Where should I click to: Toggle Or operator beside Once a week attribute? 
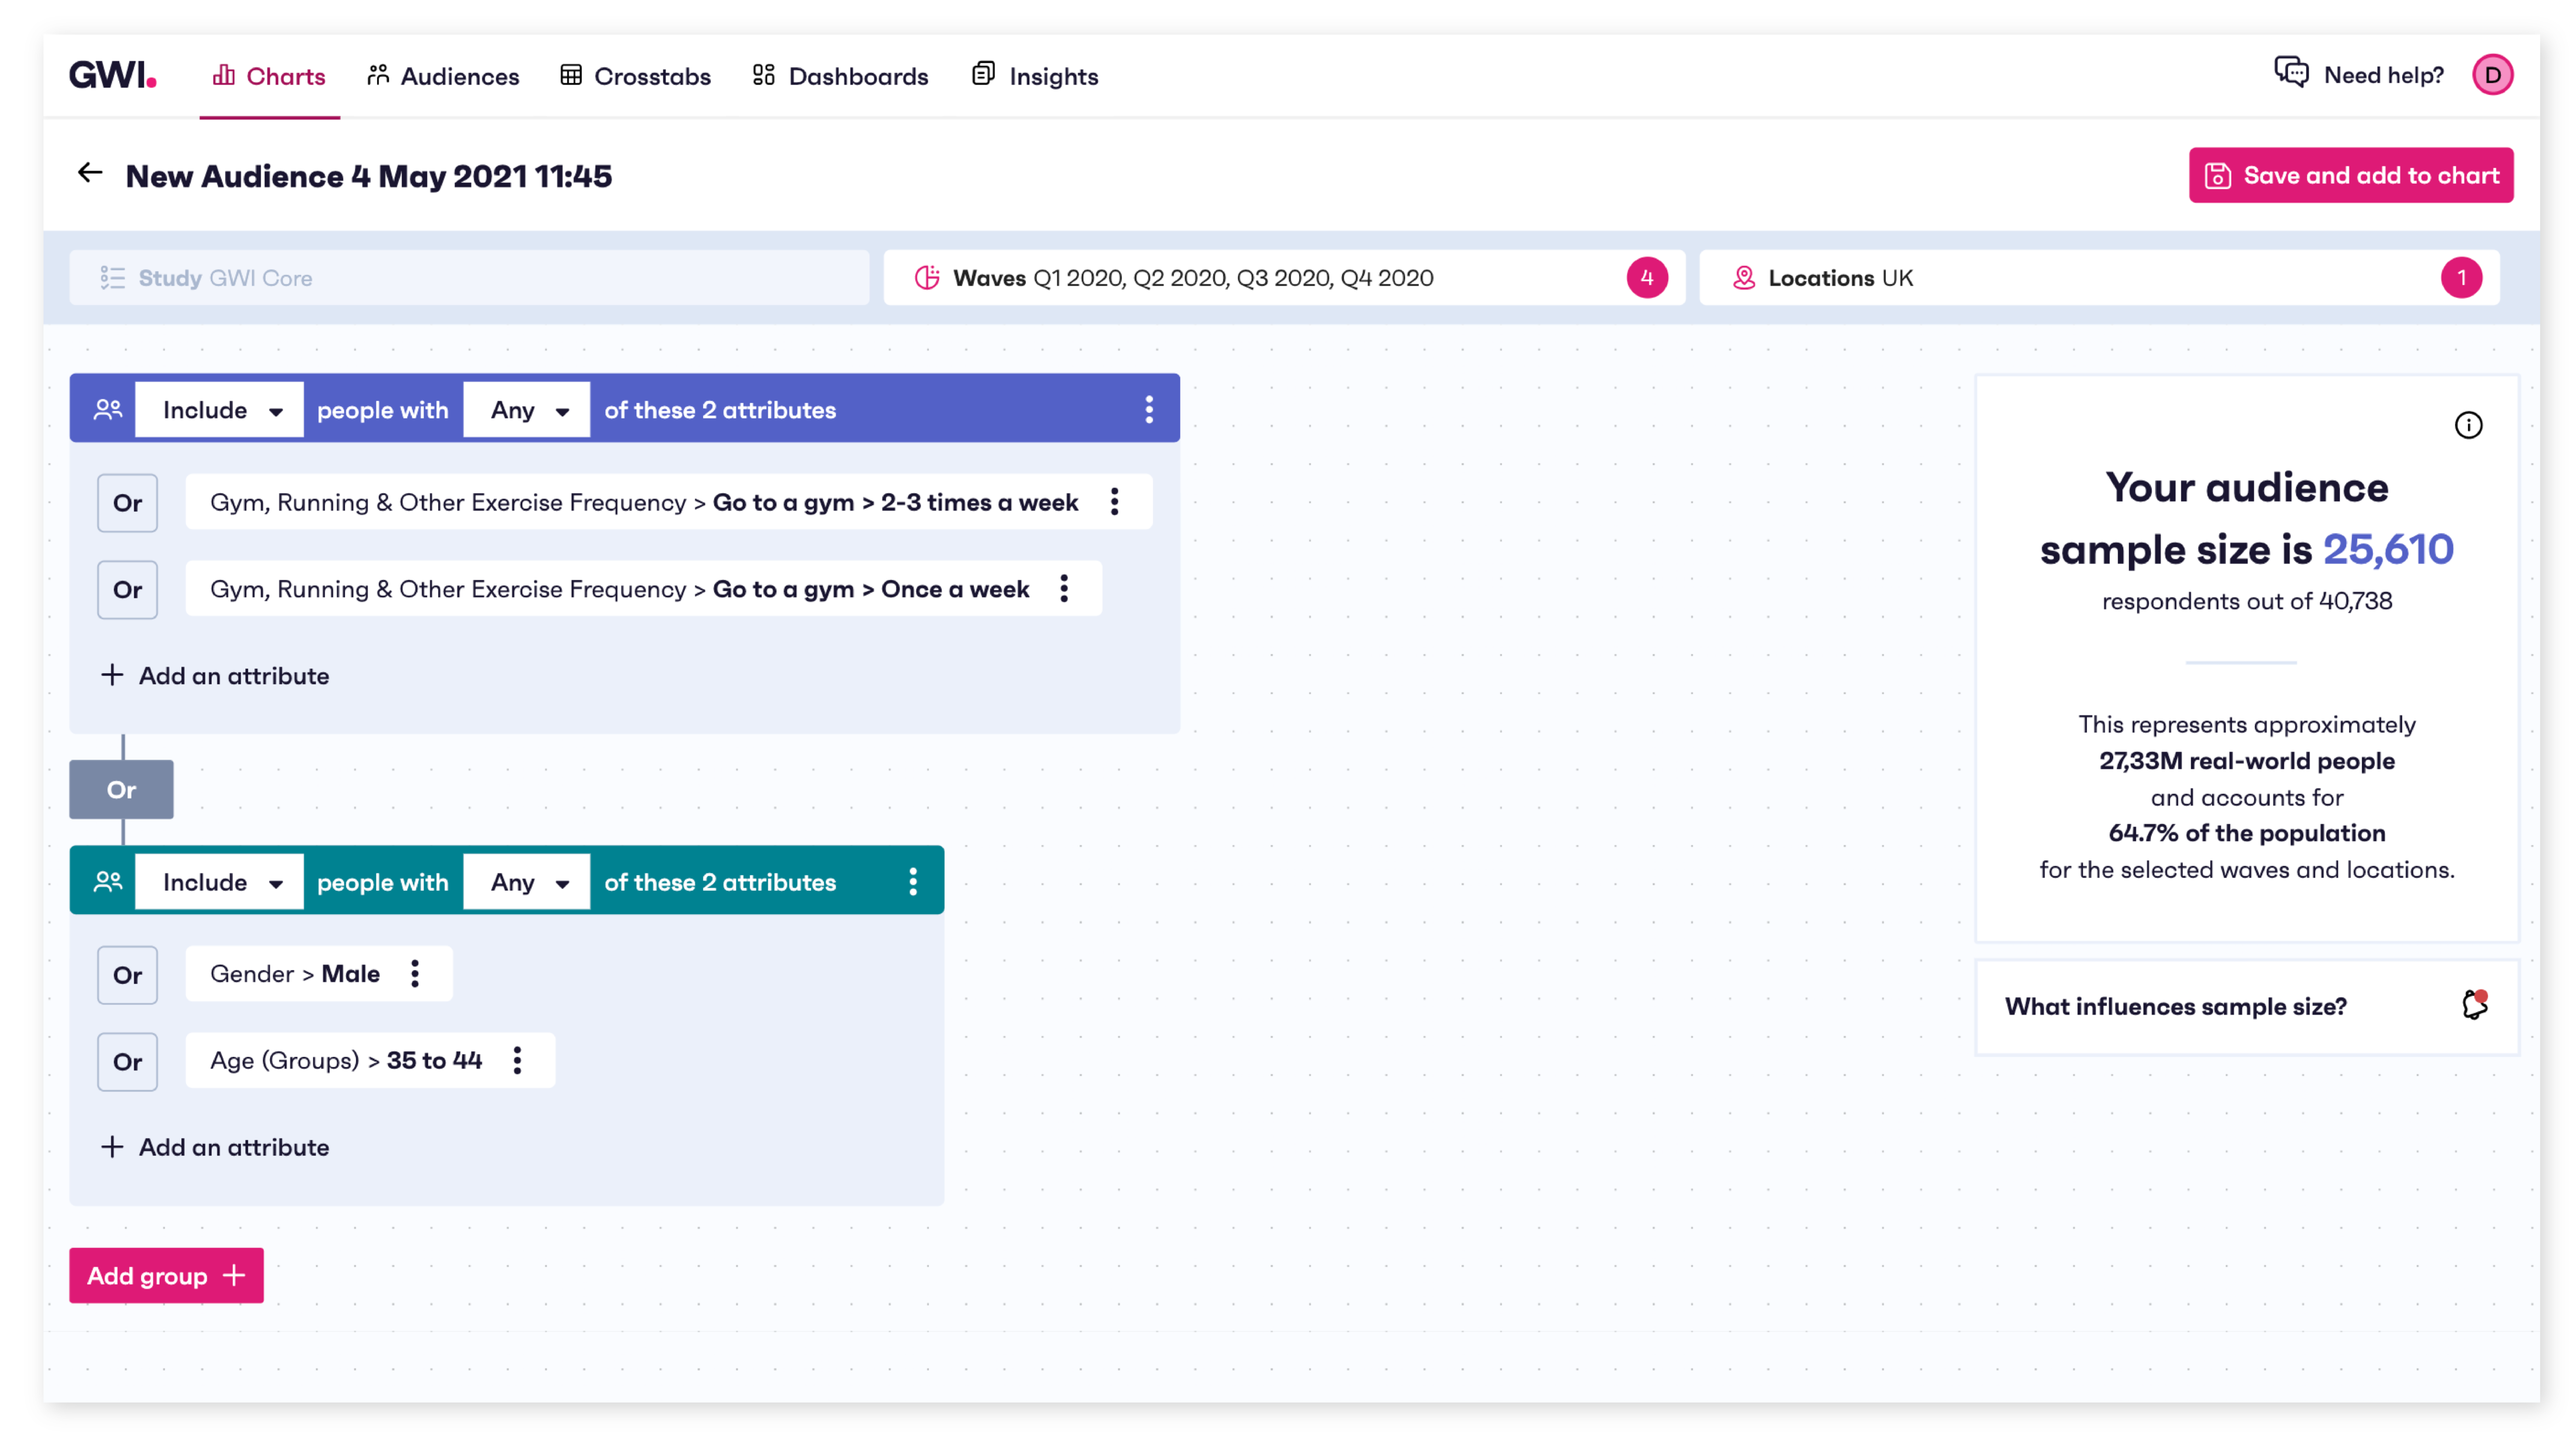(x=127, y=589)
